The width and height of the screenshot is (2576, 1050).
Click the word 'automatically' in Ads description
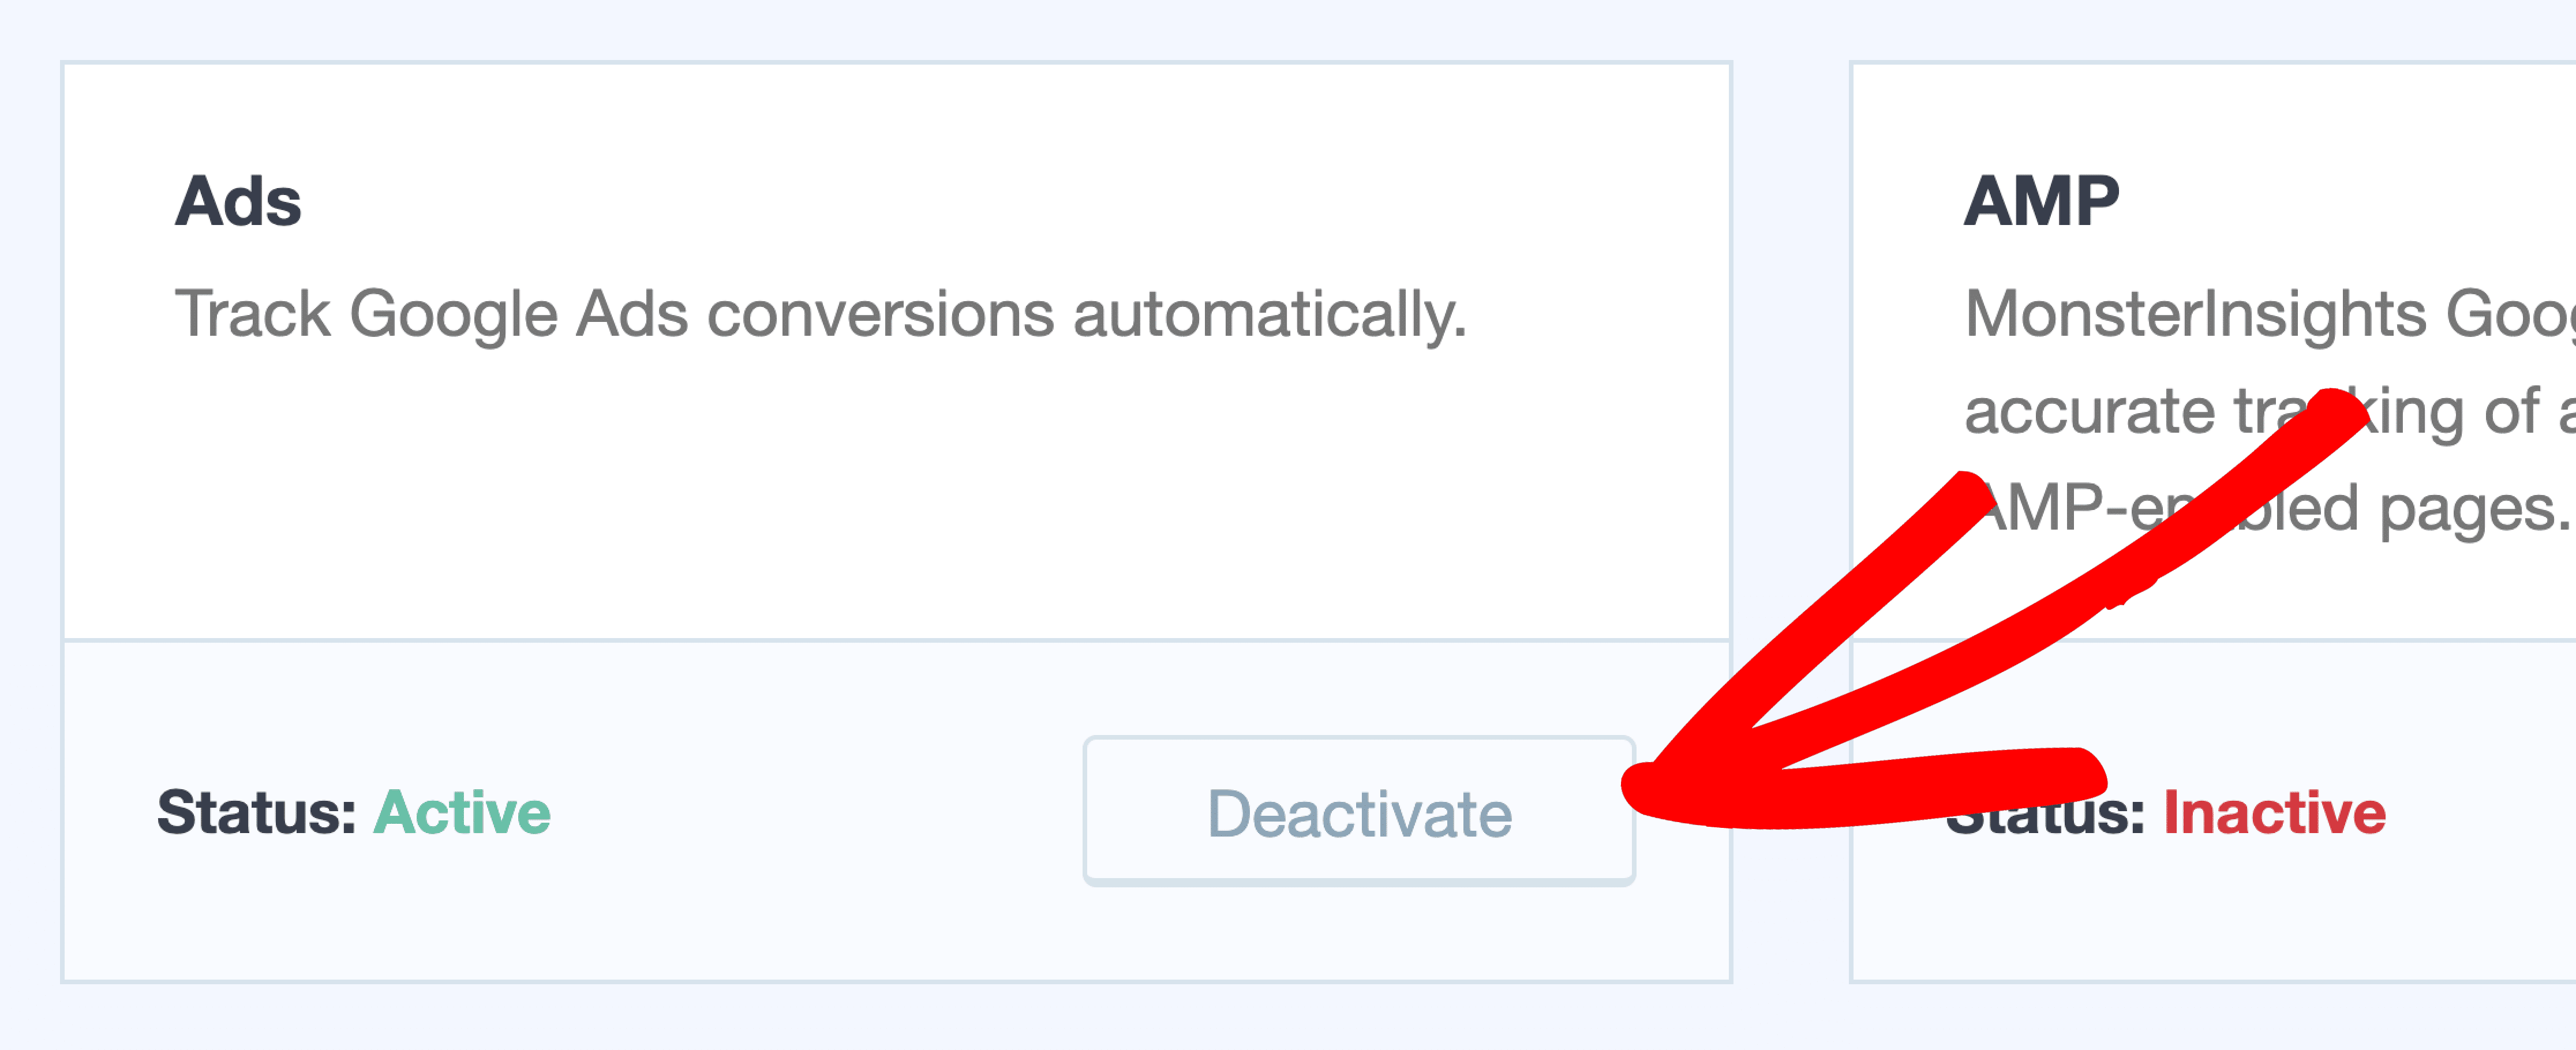click(x=1269, y=314)
